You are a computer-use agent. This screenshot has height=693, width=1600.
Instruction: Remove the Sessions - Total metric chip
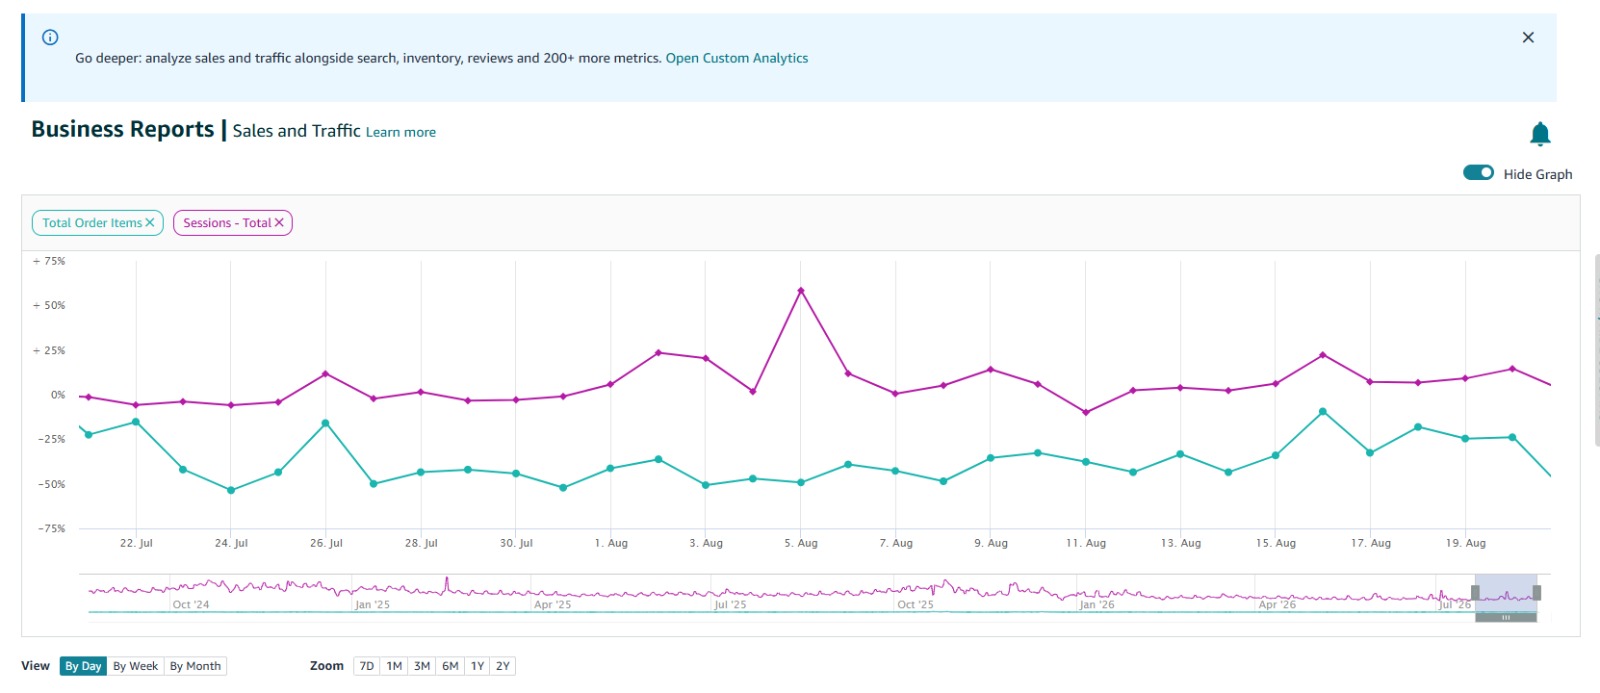(x=279, y=222)
